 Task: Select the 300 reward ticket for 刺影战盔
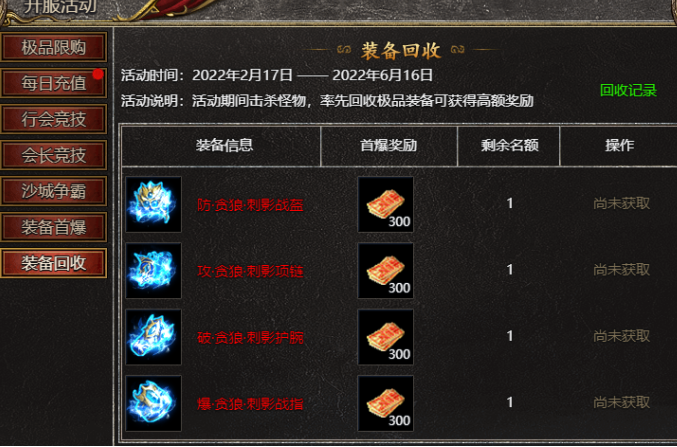click(386, 204)
